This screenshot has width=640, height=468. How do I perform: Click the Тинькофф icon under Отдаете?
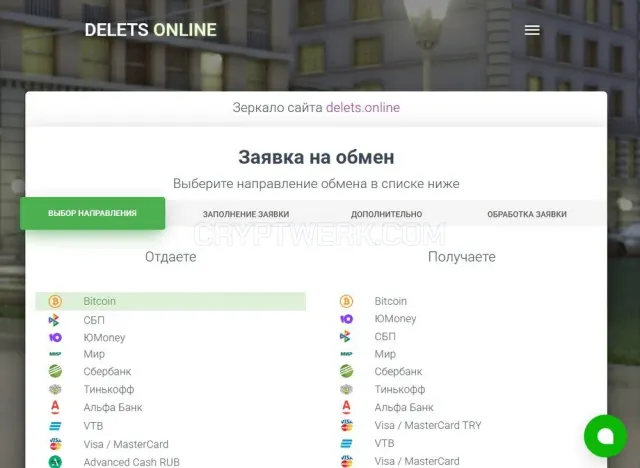point(55,389)
